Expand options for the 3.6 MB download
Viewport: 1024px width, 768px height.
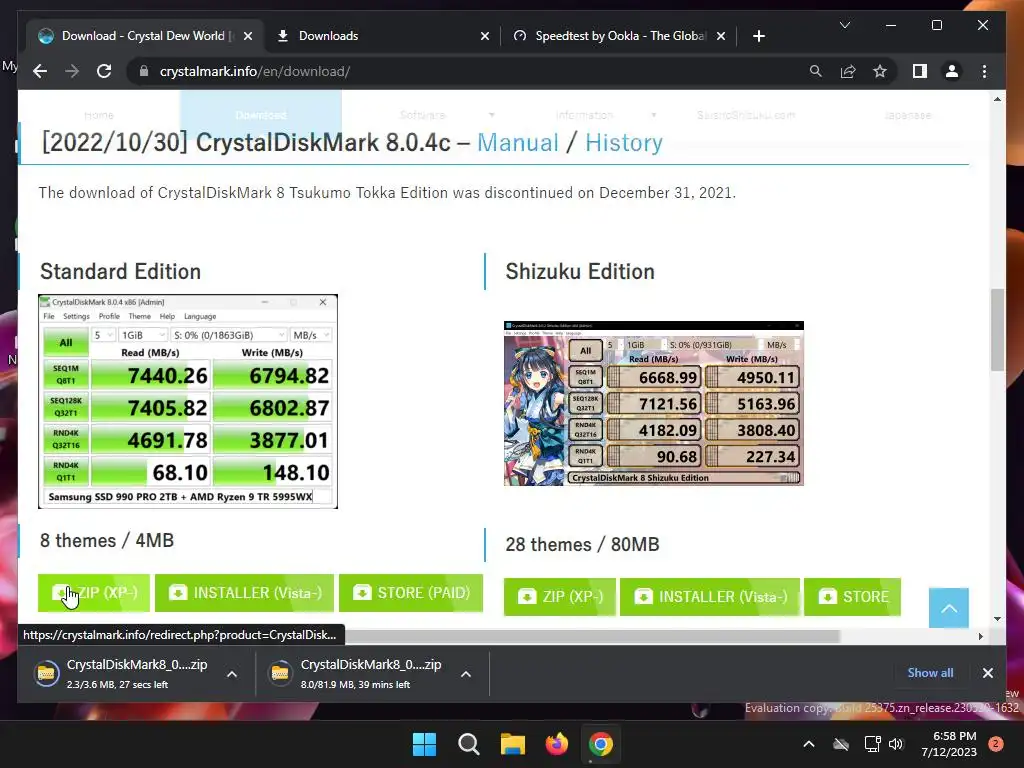click(232, 674)
